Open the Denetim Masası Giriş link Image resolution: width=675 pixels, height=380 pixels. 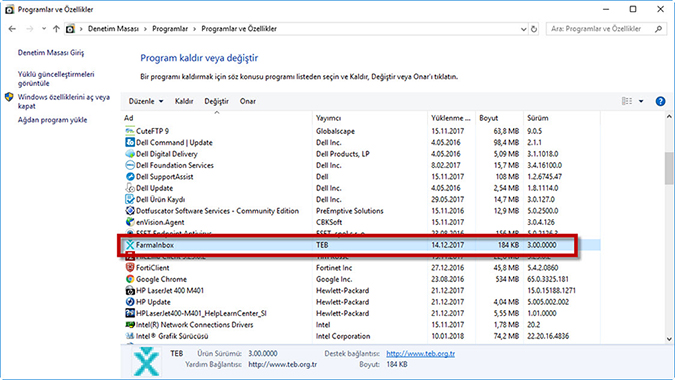pyautogui.click(x=51, y=53)
